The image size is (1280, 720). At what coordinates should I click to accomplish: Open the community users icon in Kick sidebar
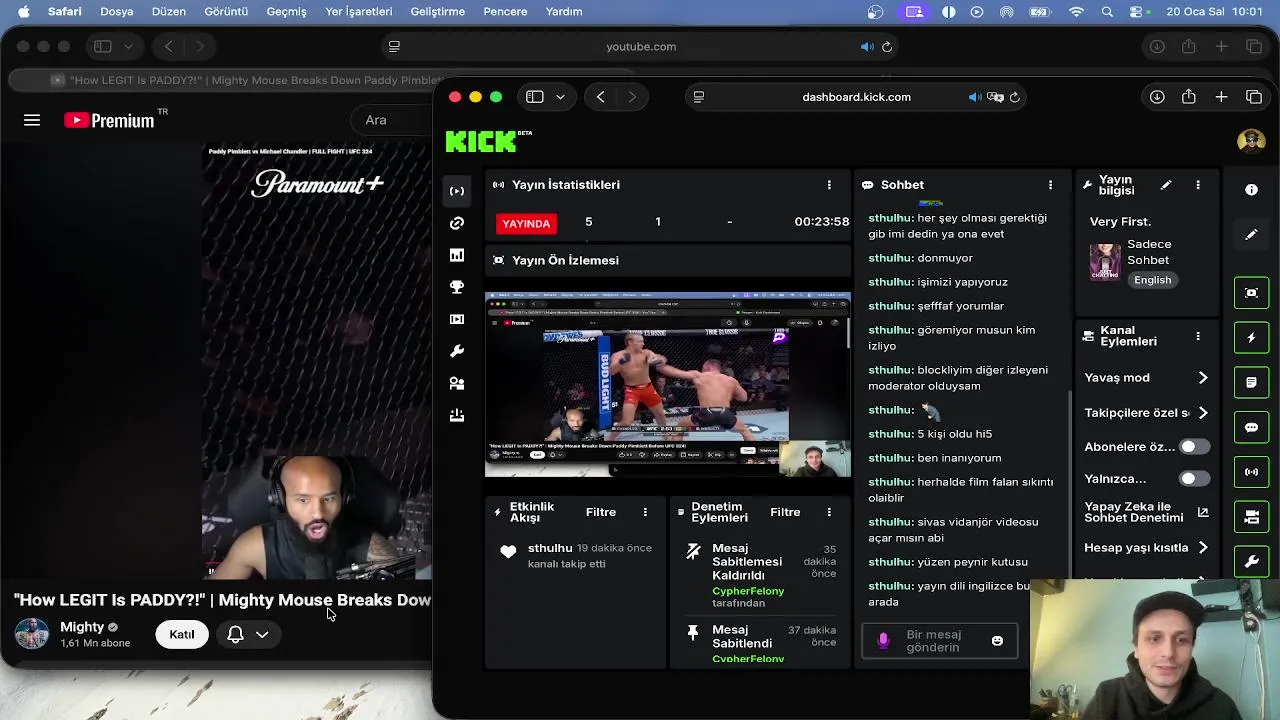(457, 383)
